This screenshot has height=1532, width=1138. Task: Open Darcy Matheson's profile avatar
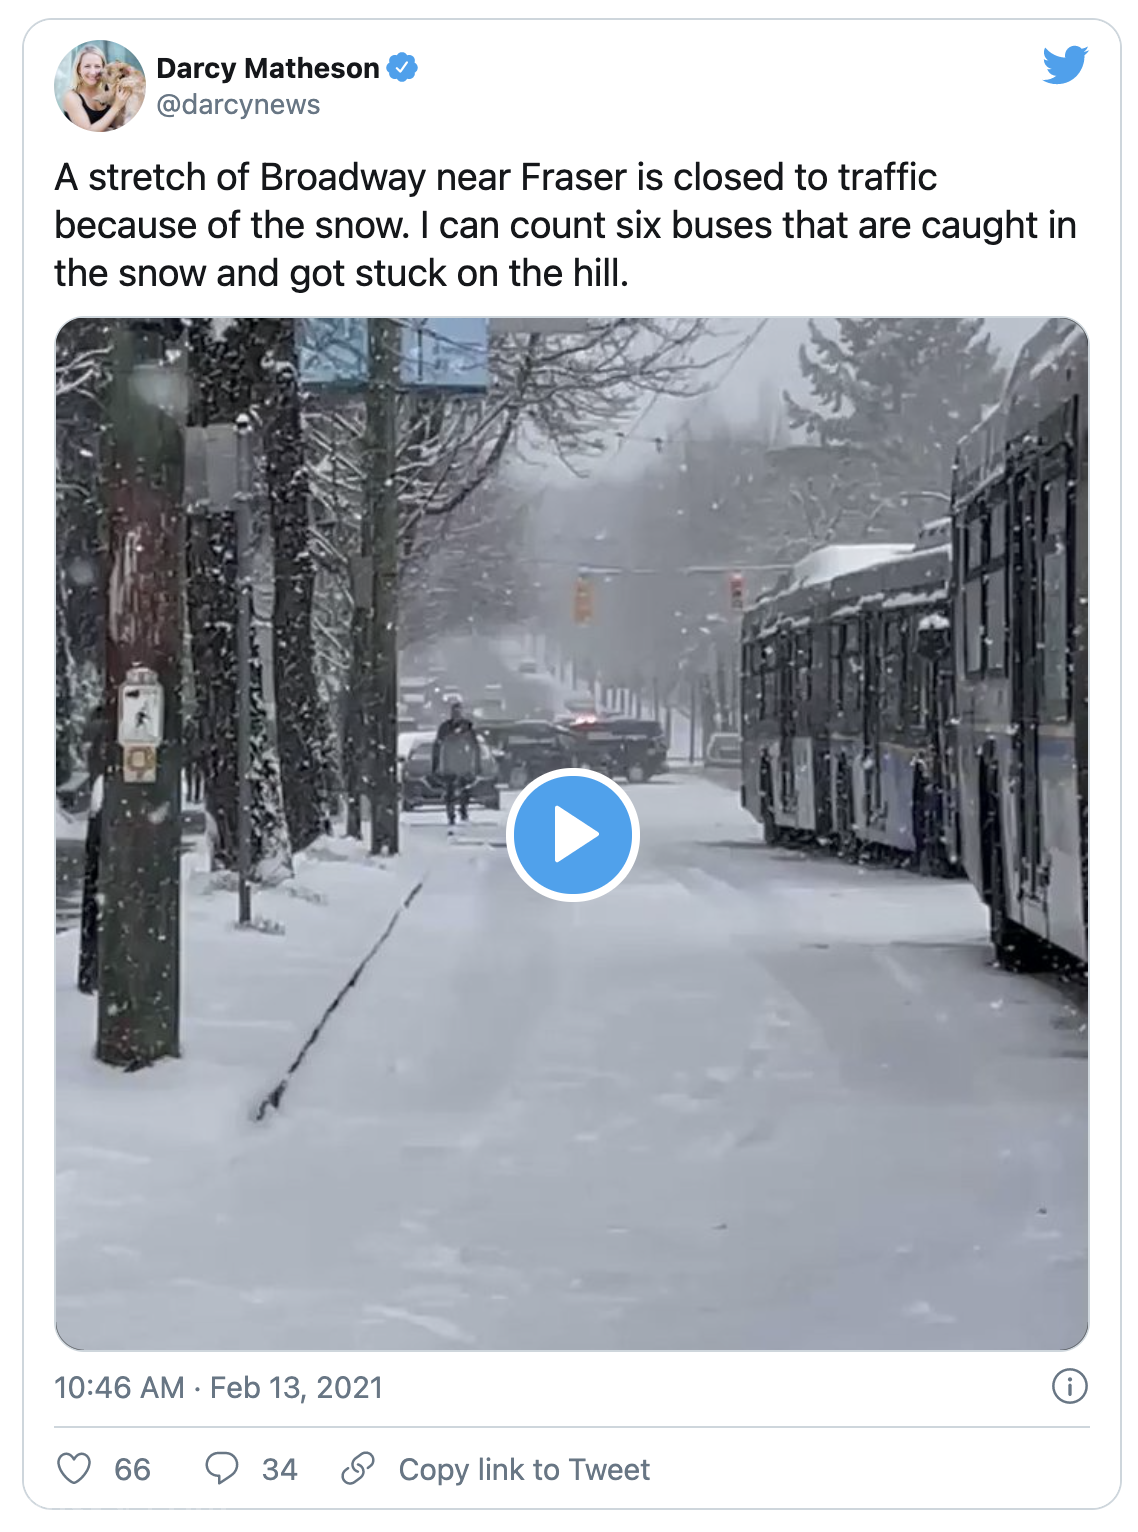tap(100, 86)
